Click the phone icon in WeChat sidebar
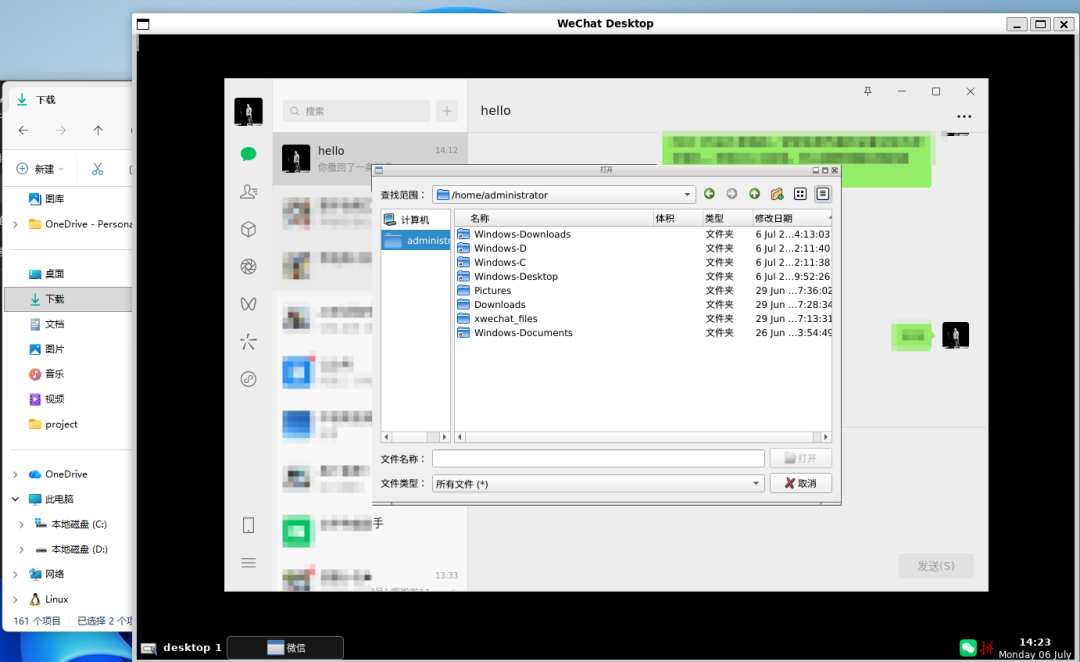Image resolution: width=1080 pixels, height=662 pixels. click(249, 526)
